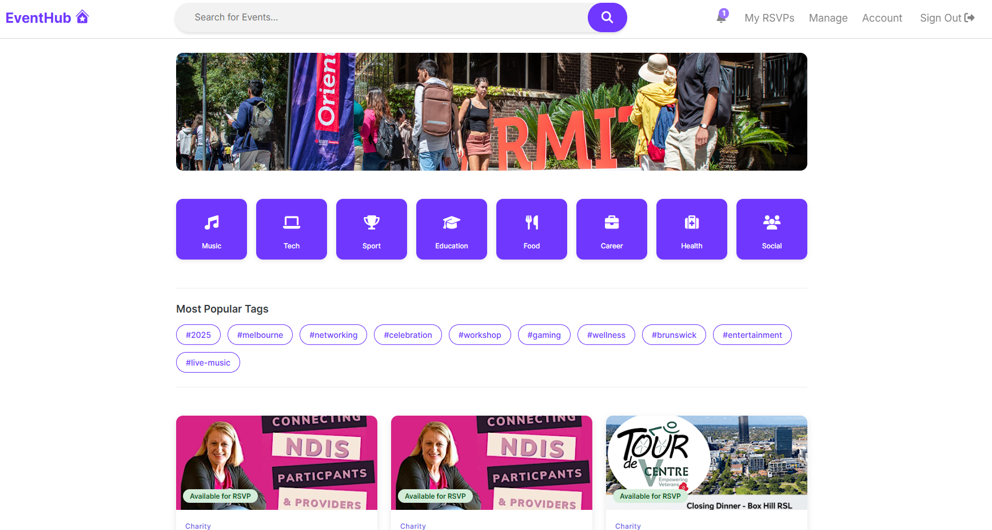Sign Out of EventHub
This screenshot has width=992, height=530.
pyautogui.click(x=946, y=18)
